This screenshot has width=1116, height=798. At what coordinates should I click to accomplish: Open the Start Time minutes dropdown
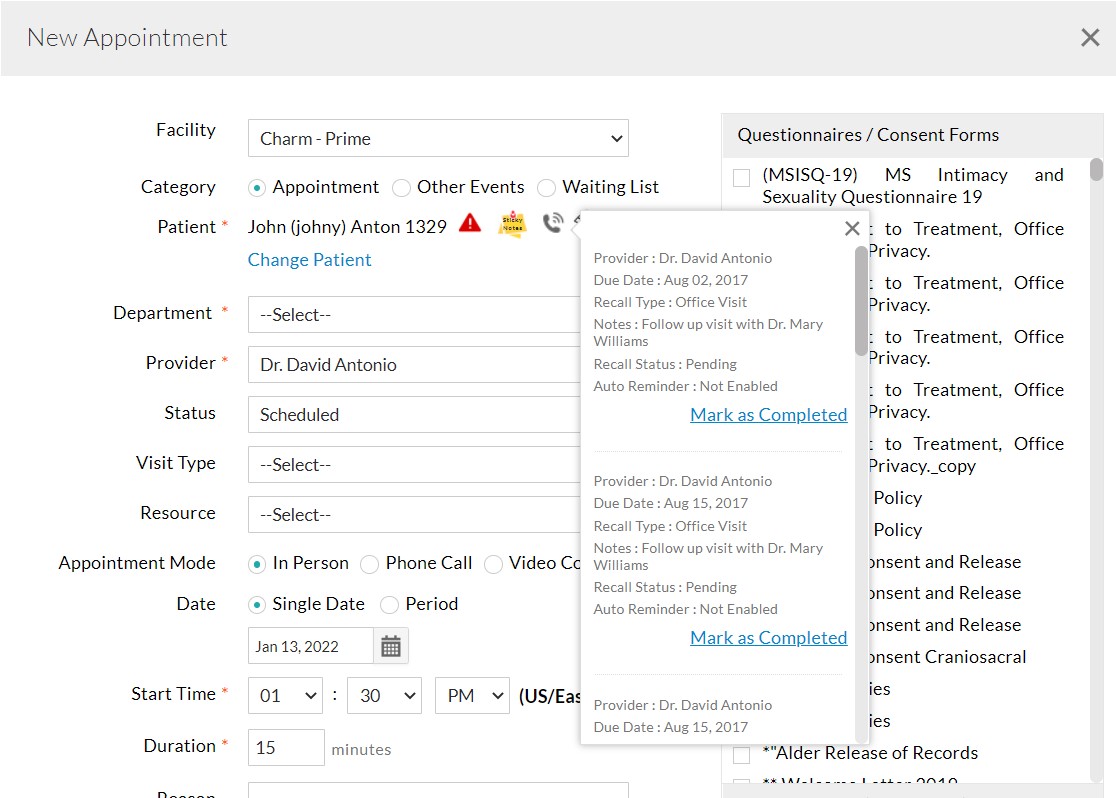(384, 696)
